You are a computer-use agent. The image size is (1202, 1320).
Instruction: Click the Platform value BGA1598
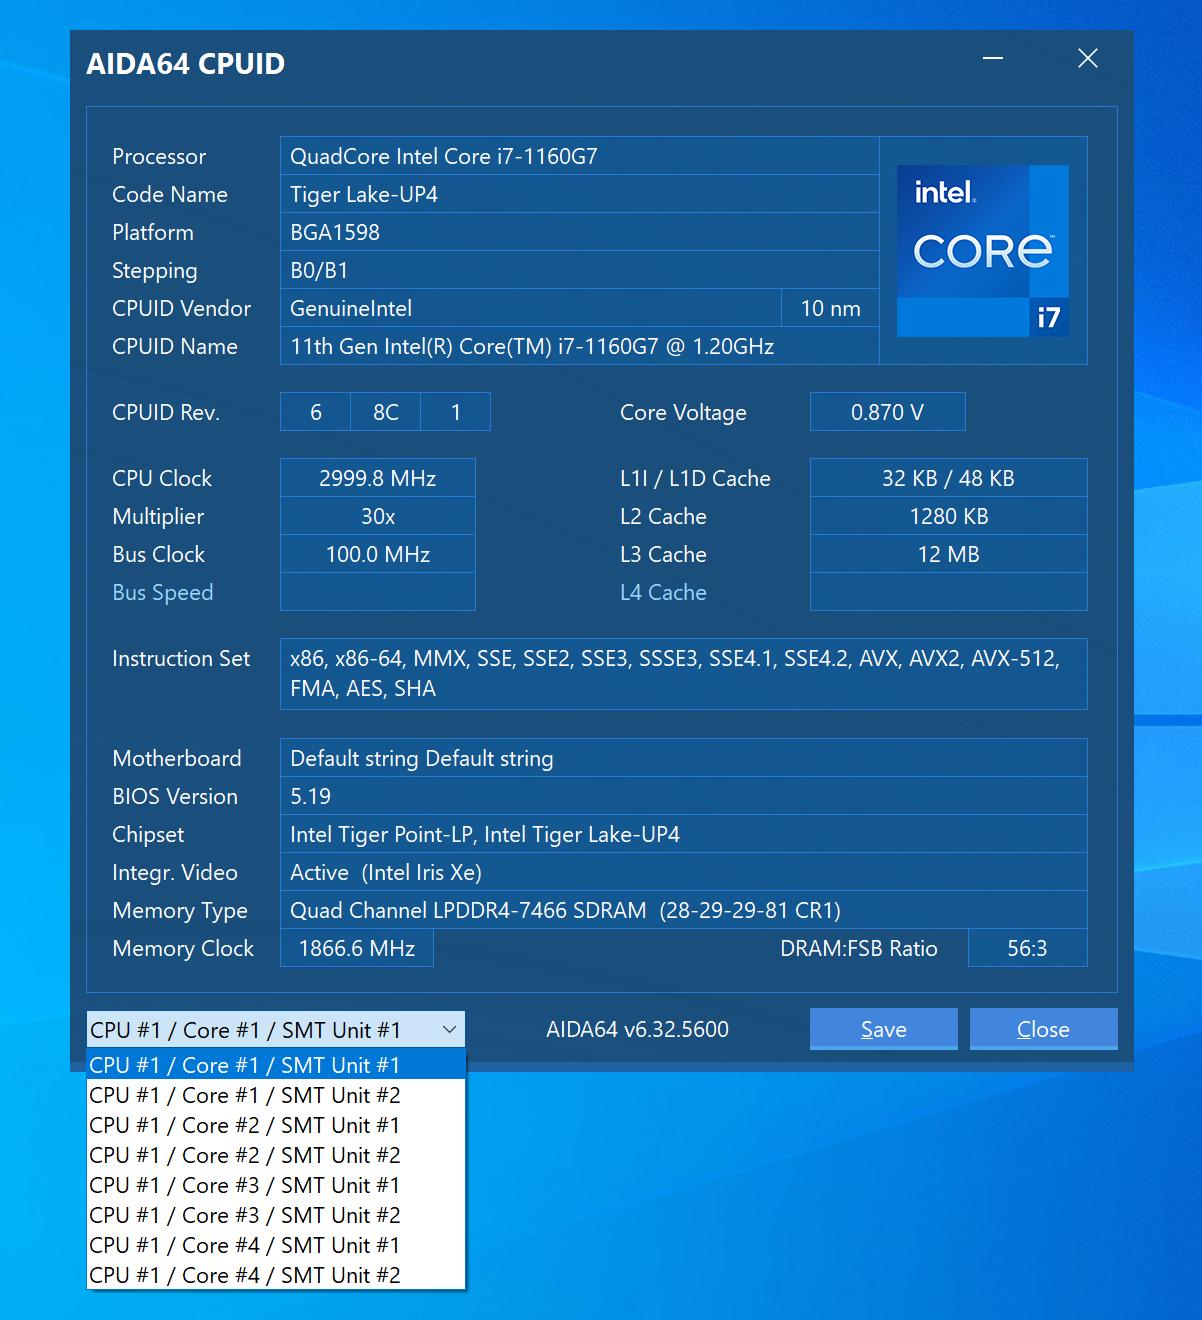579,232
